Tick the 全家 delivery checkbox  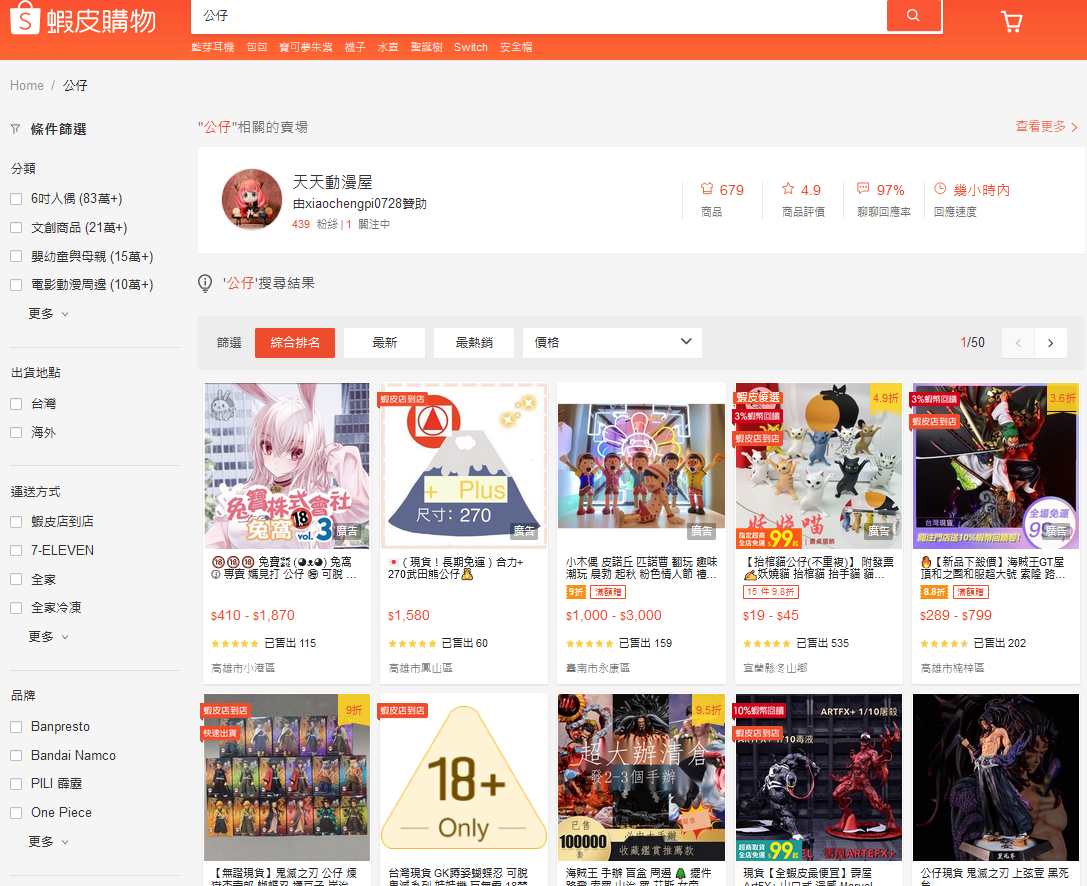(x=16, y=580)
